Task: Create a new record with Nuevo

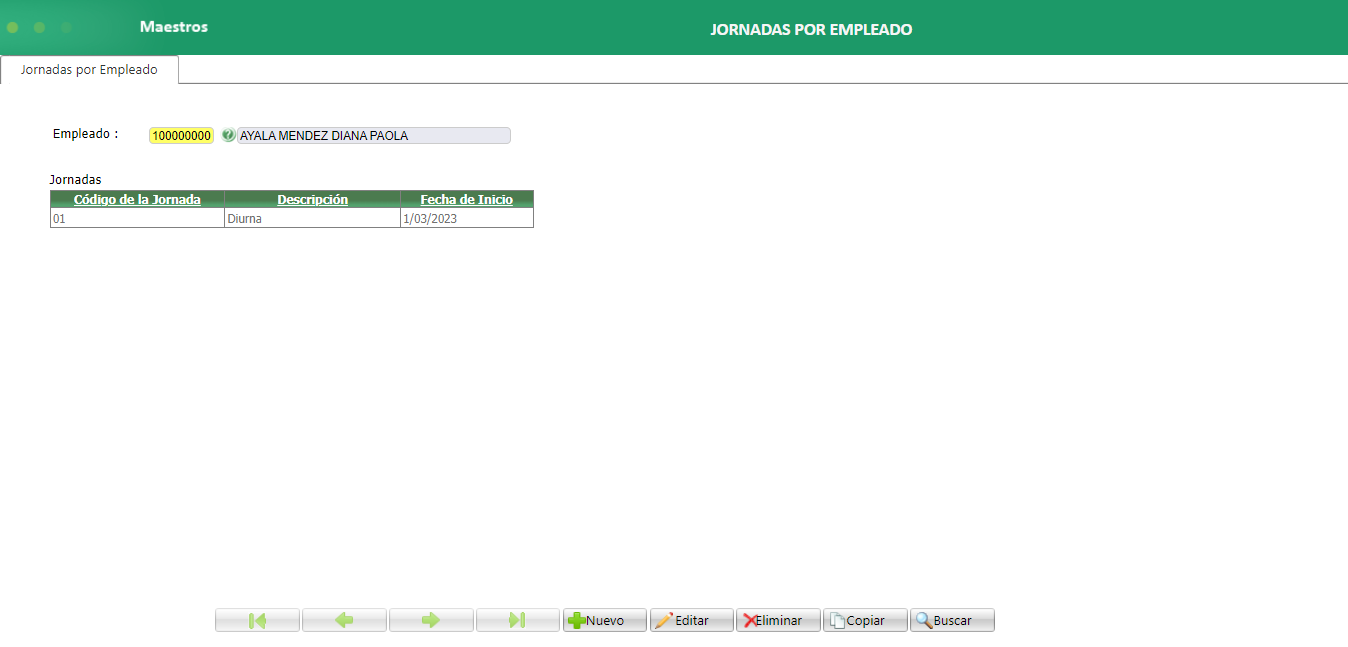Action: 605,620
